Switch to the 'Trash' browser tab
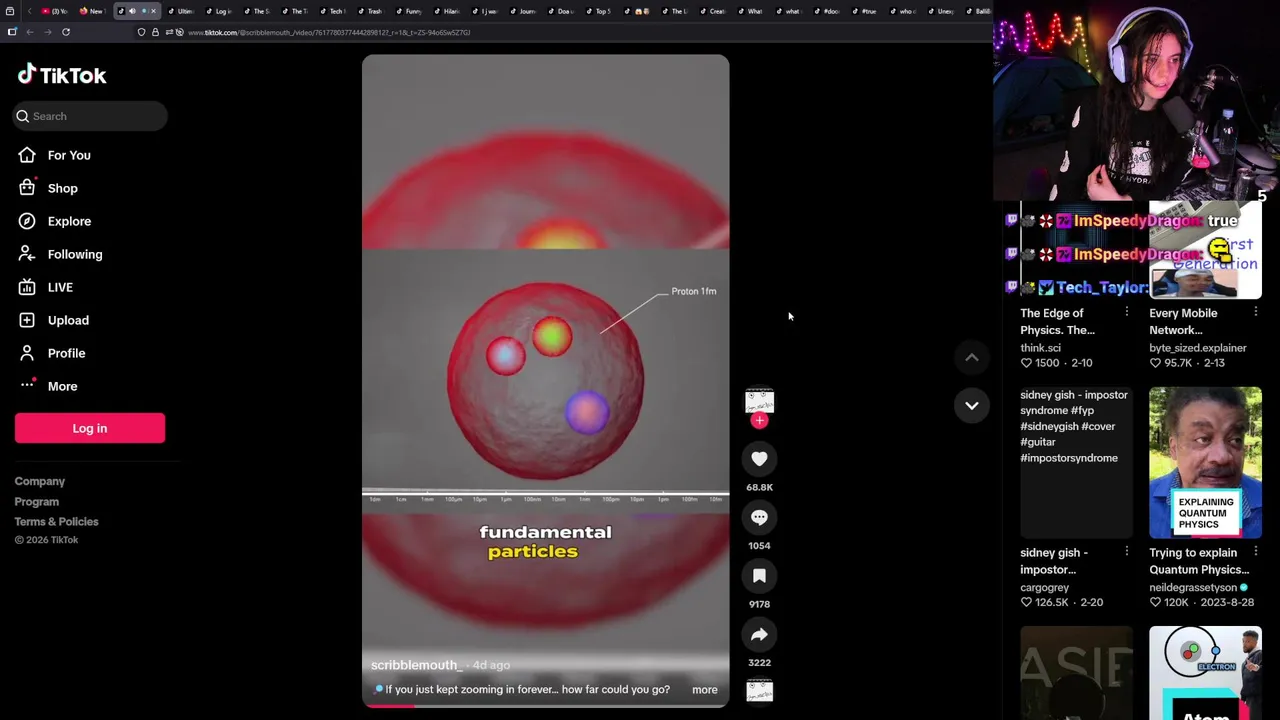Screen dimensions: 1280x720 point(370,11)
